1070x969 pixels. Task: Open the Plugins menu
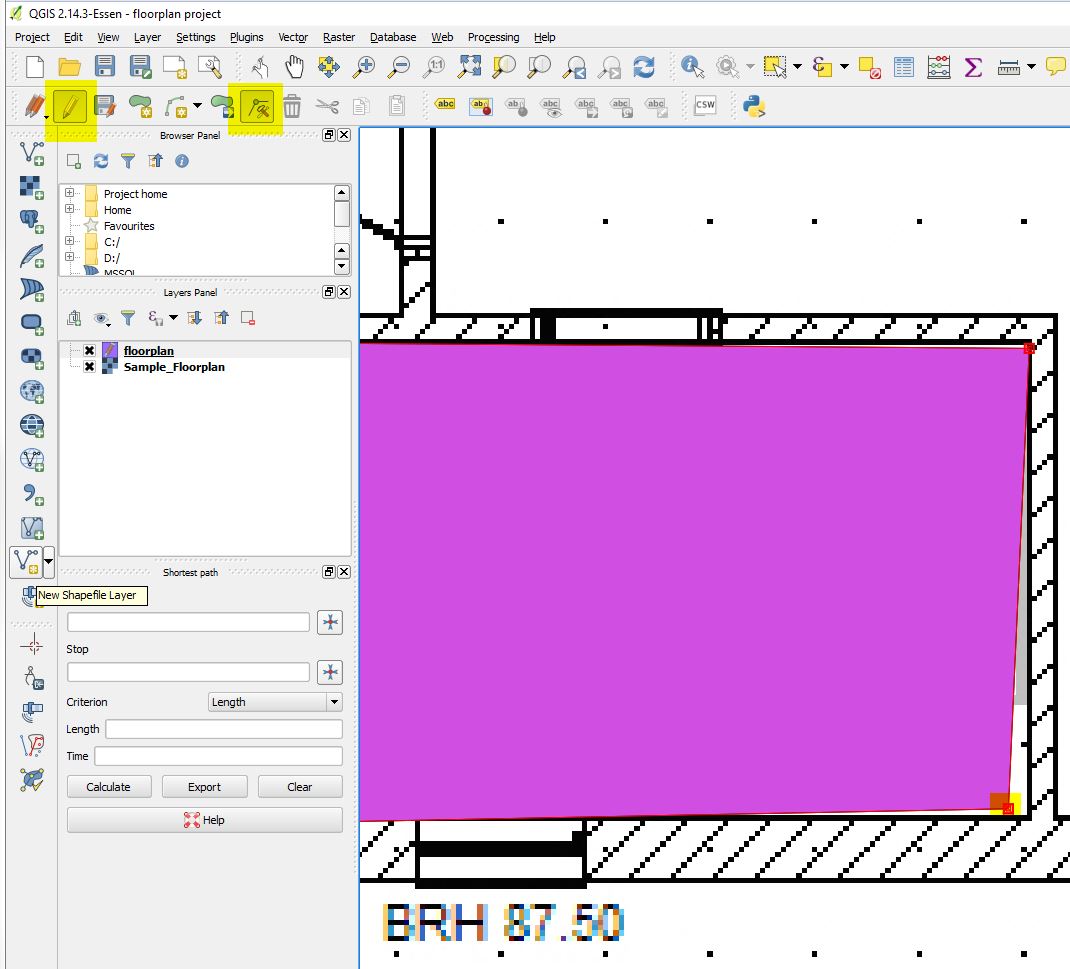point(246,37)
